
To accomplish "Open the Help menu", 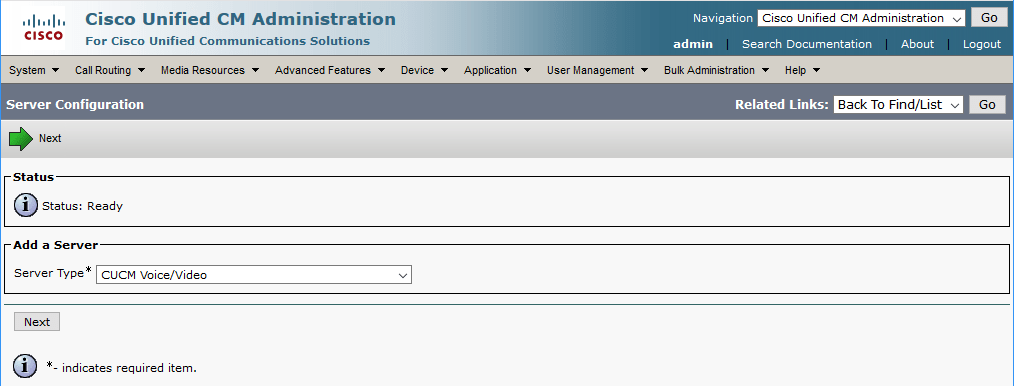I will pos(803,70).
